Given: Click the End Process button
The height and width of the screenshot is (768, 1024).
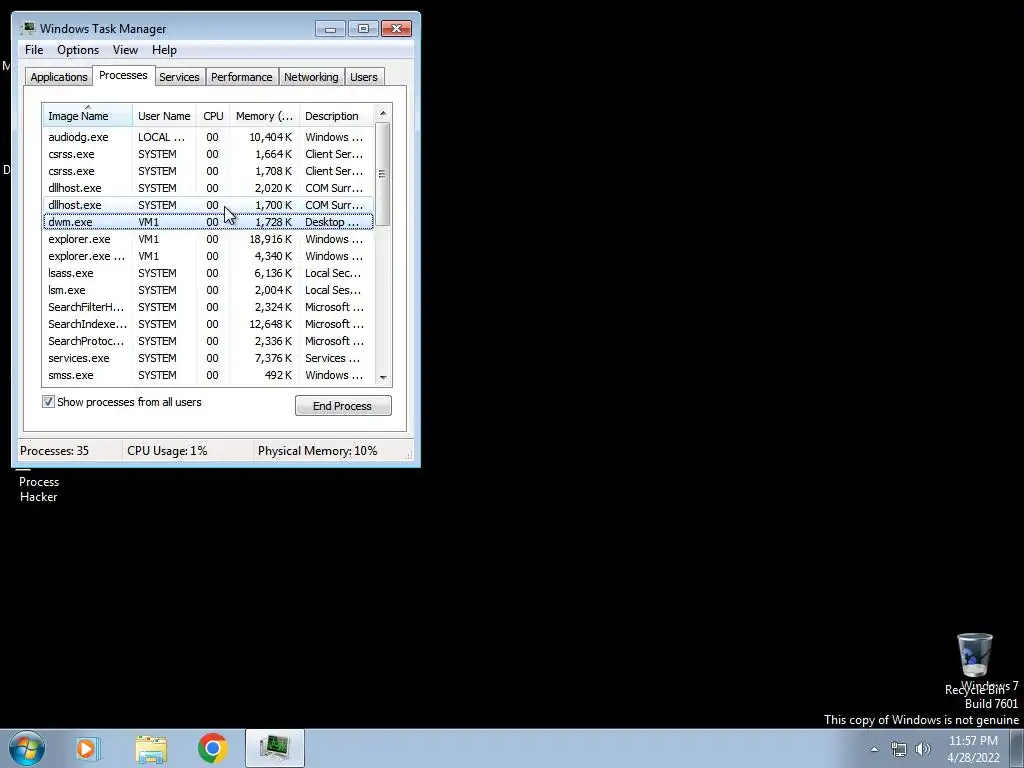Looking at the screenshot, I should (x=343, y=406).
